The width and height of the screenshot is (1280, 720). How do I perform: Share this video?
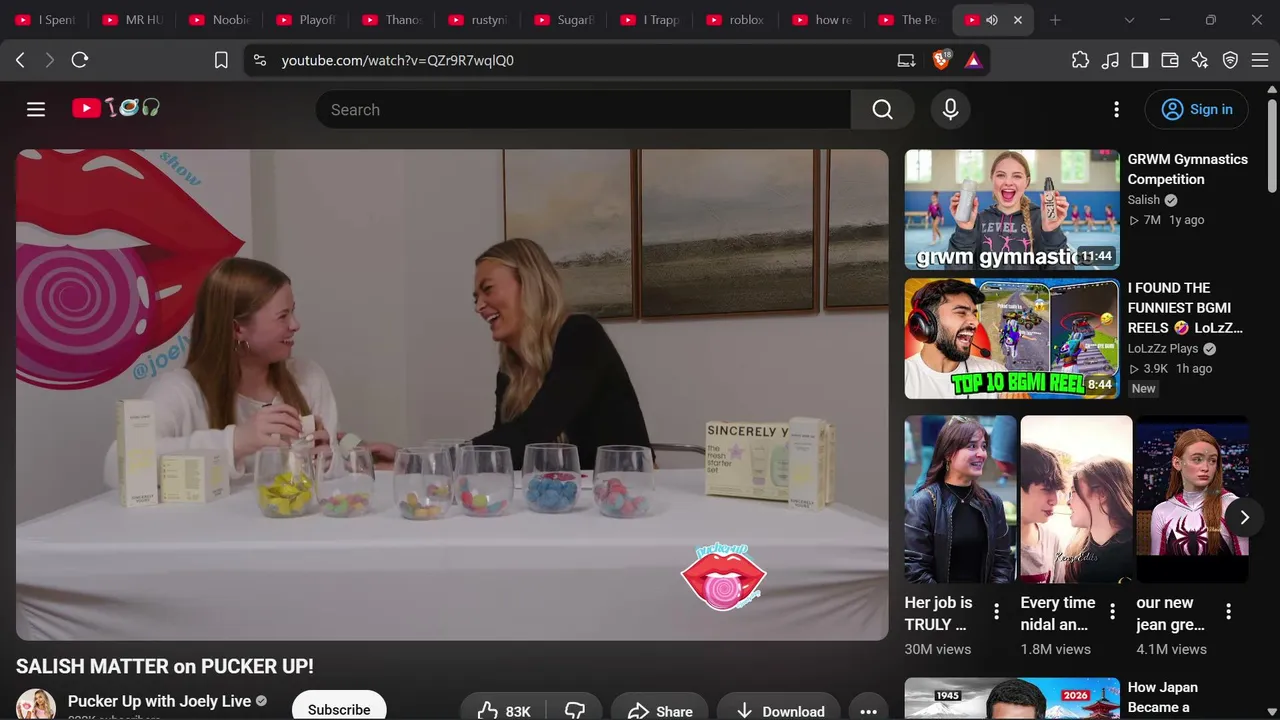point(660,710)
